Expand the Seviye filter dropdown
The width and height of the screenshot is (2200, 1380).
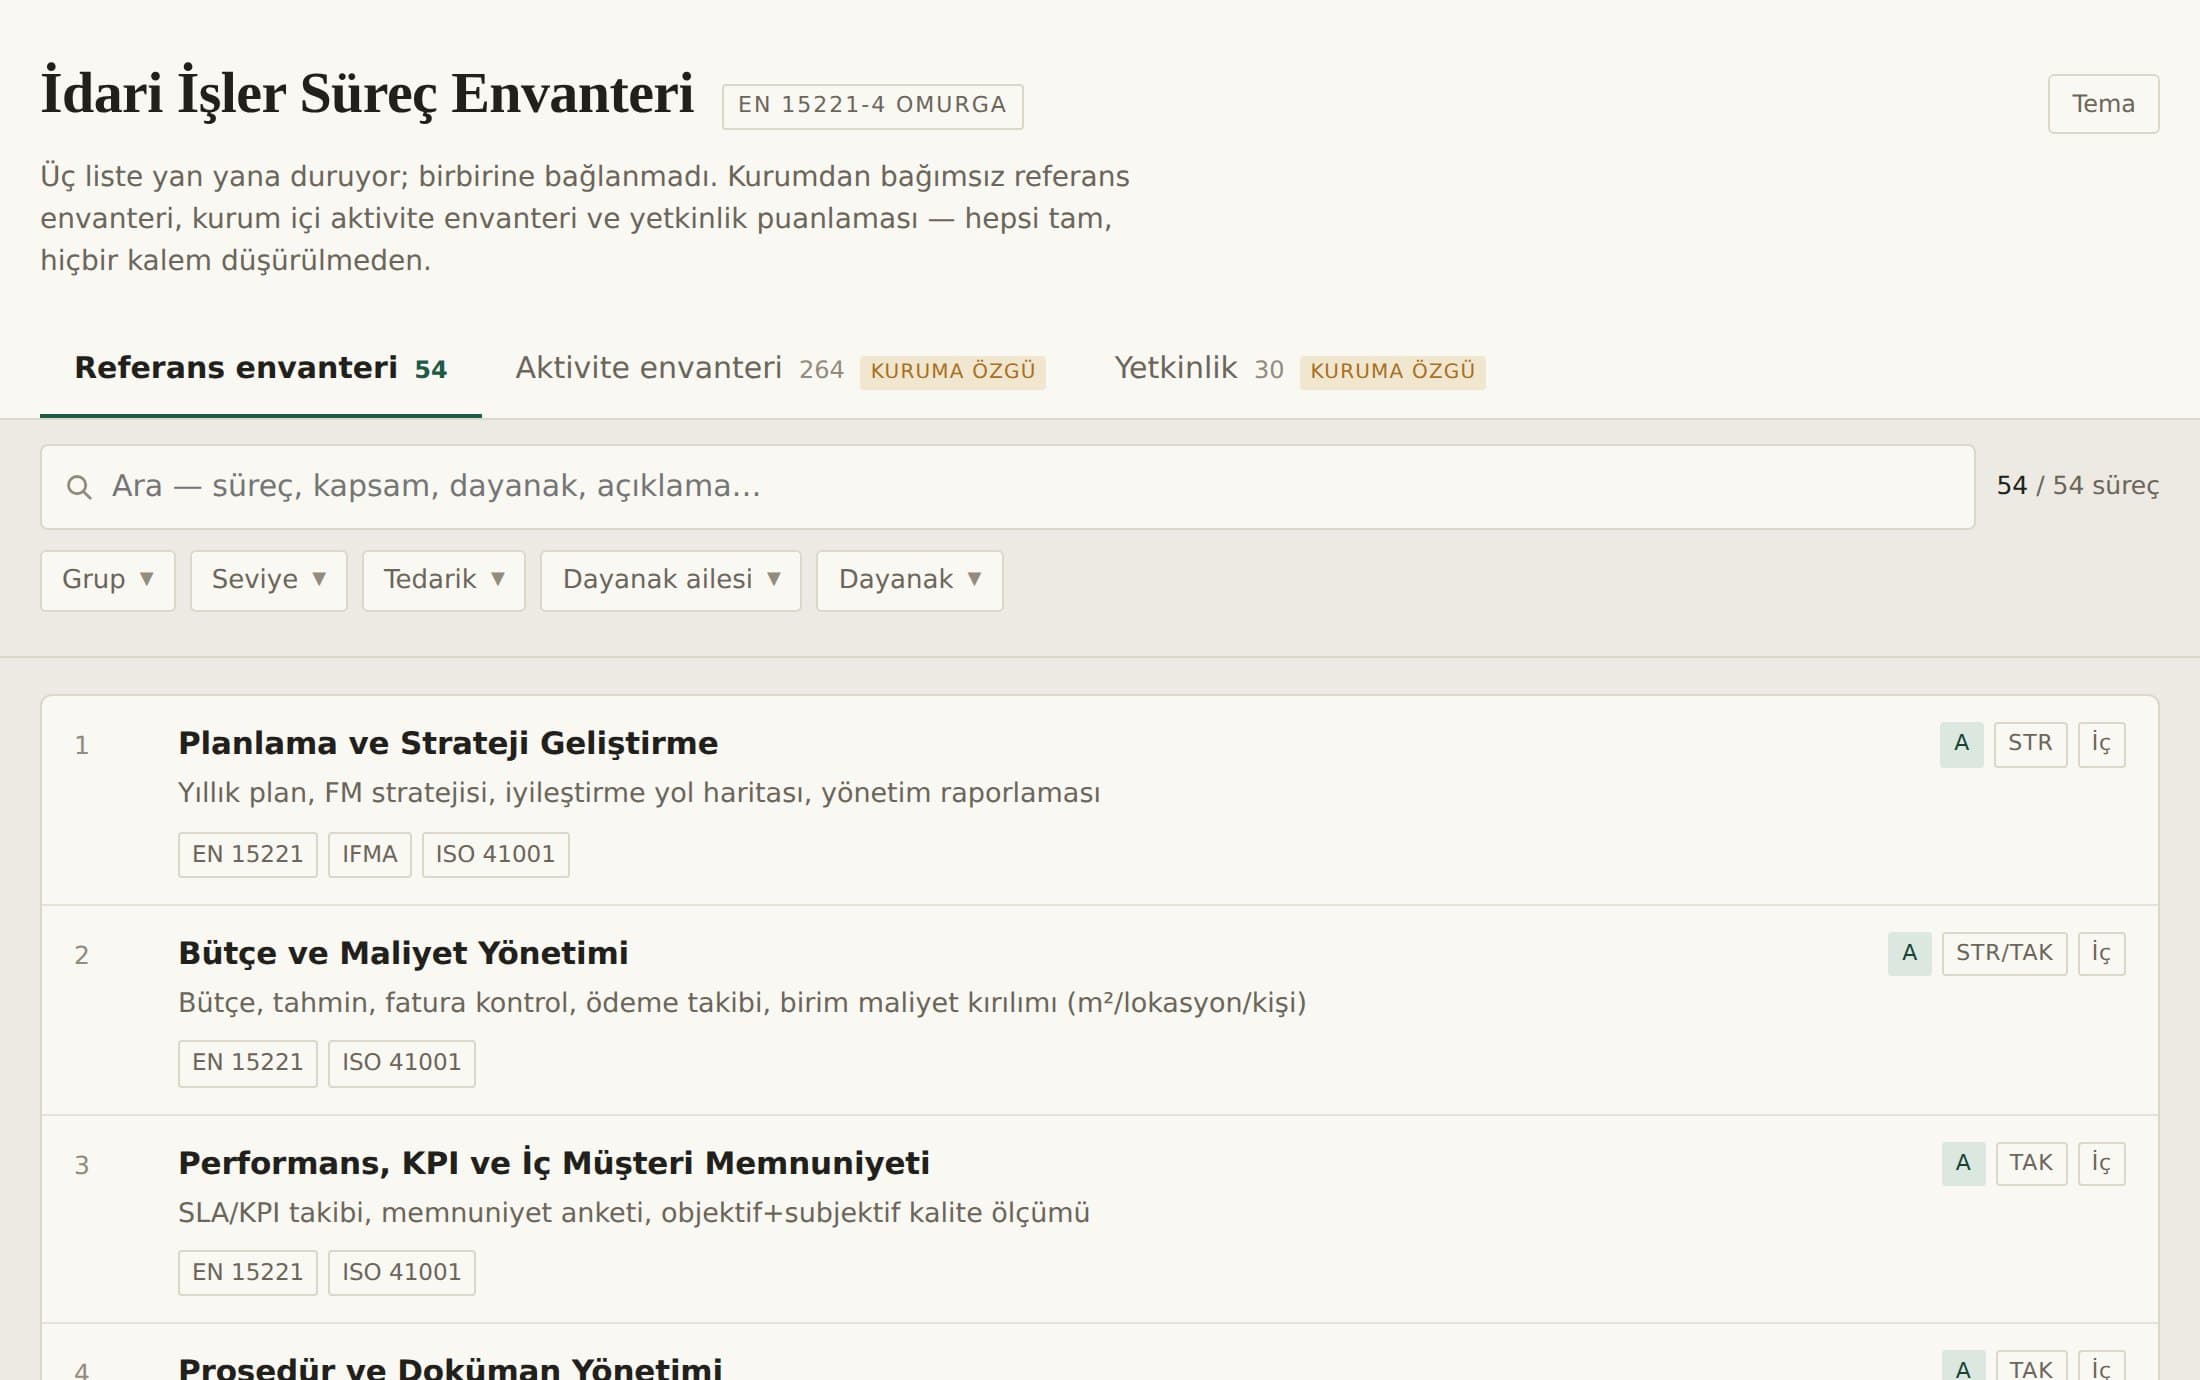pos(269,580)
